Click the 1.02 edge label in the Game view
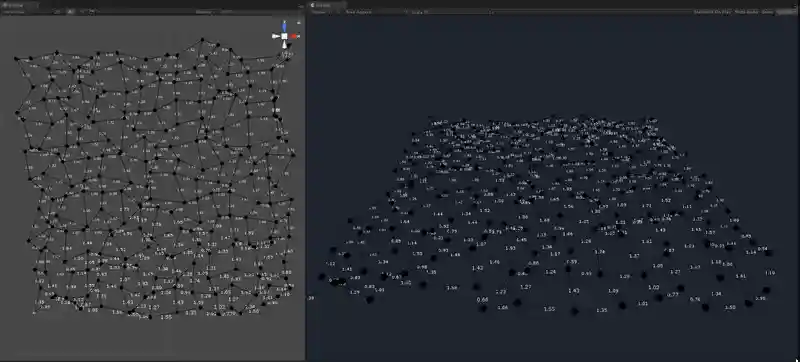This screenshot has height=362, width=800. click(x=654, y=288)
